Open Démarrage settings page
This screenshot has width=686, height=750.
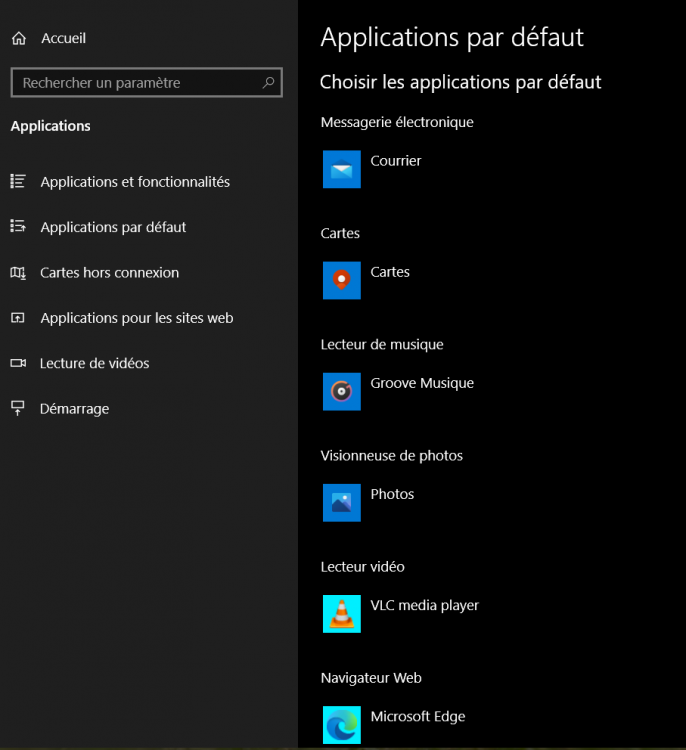coord(75,409)
